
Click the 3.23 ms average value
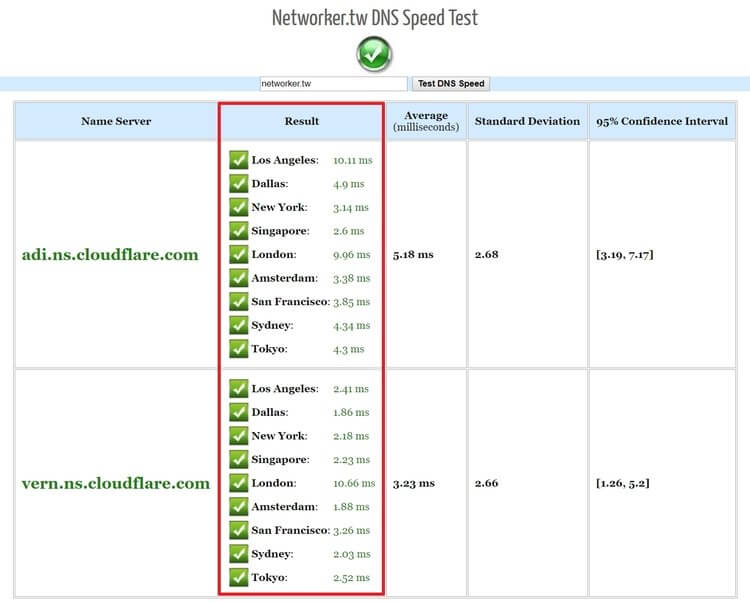pos(414,483)
